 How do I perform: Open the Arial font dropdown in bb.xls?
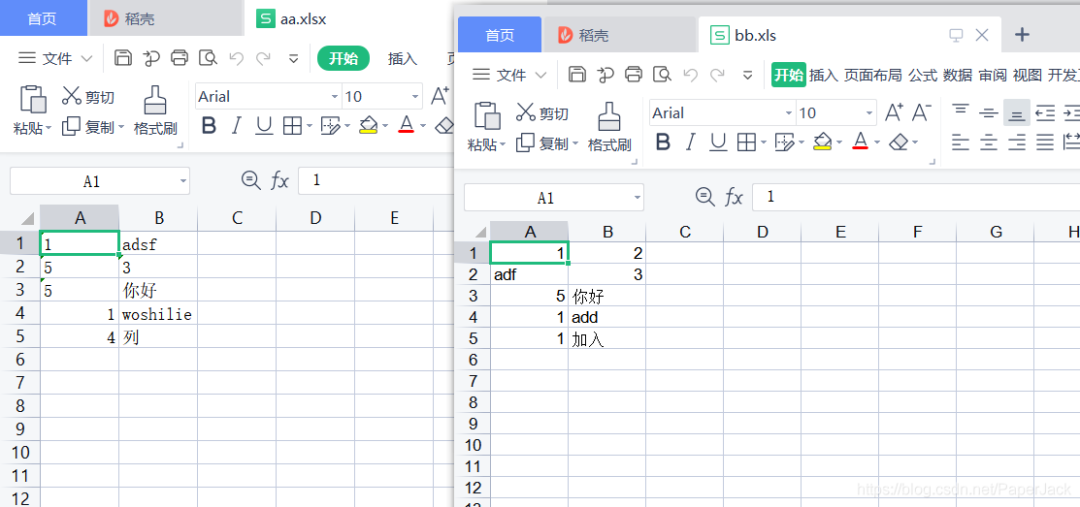(789, 113)
